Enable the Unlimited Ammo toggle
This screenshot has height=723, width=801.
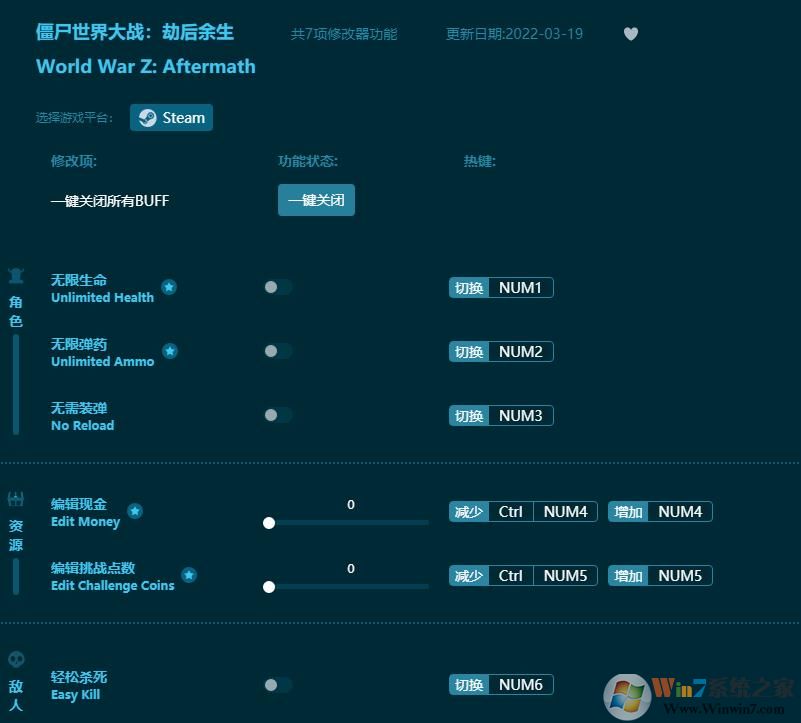276,351
